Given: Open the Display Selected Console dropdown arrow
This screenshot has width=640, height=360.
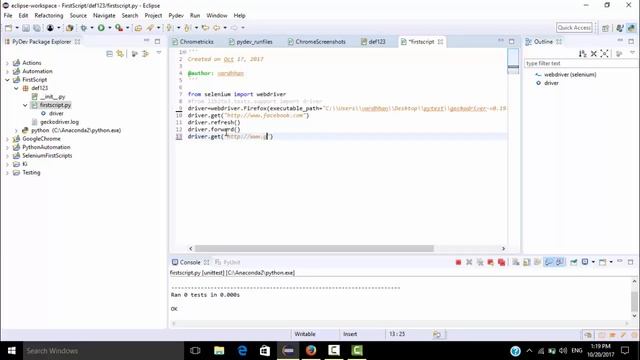Looking at the screenshot, I should tap(593, 262).
